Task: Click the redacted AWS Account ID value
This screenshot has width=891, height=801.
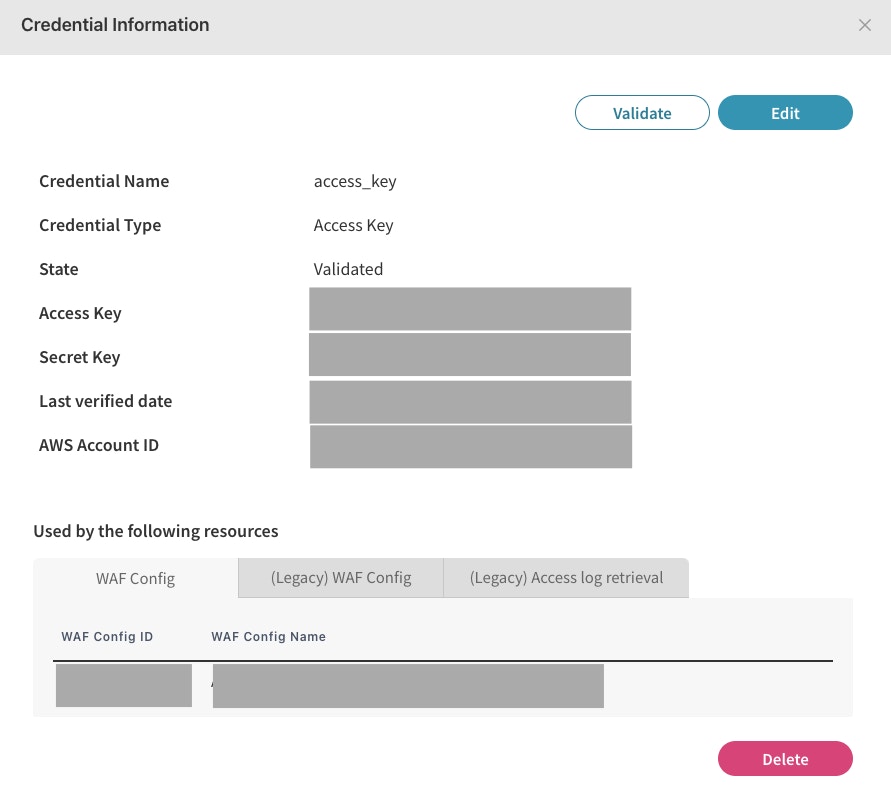Action: tap(470, 446)
